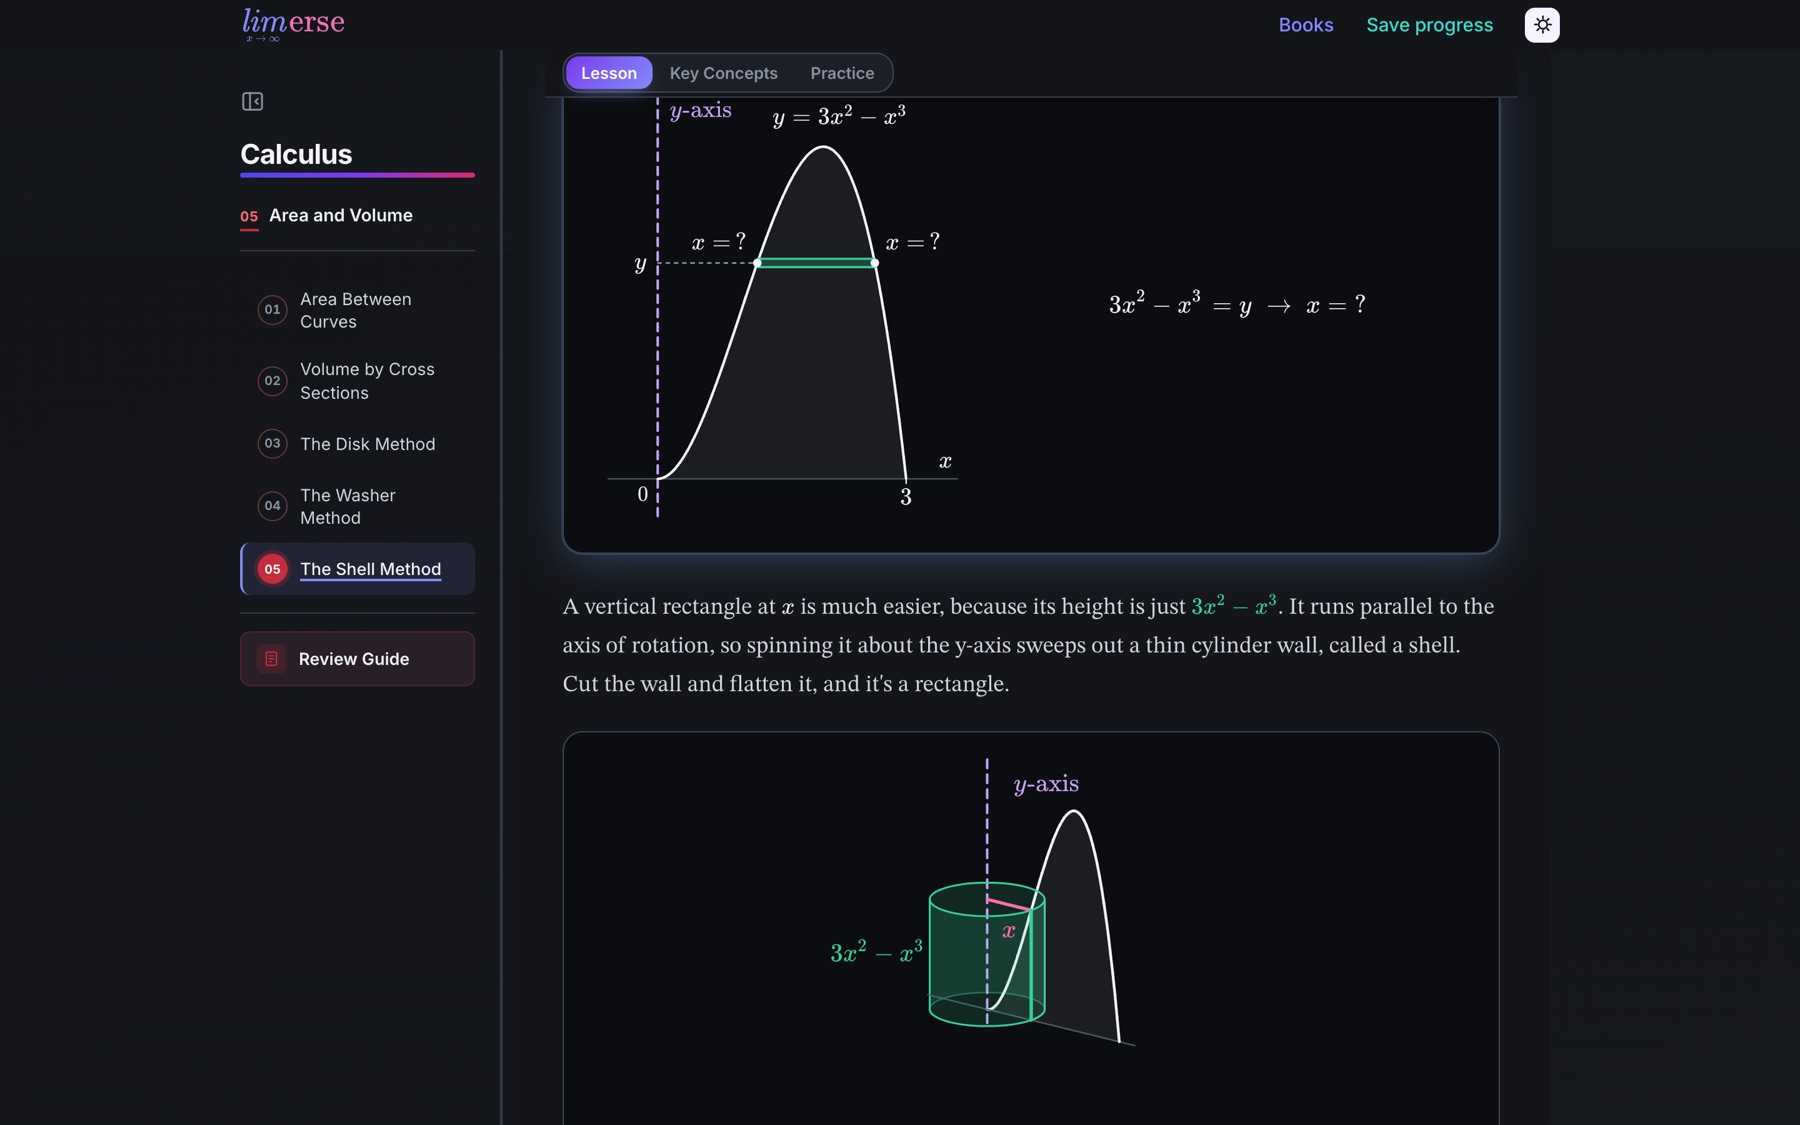Select The Shell Method lesson

click(356, 569)
